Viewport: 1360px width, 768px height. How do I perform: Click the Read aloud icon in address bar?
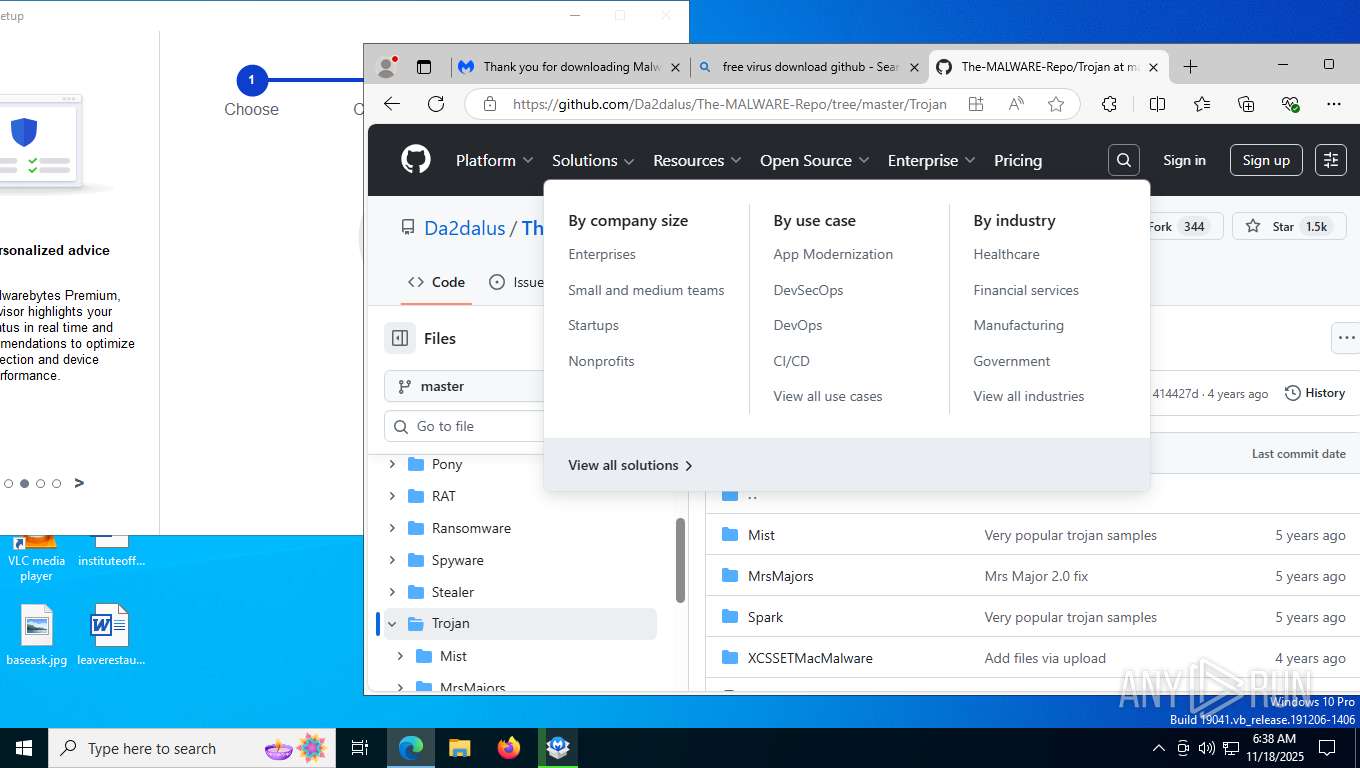(1016, 104)
